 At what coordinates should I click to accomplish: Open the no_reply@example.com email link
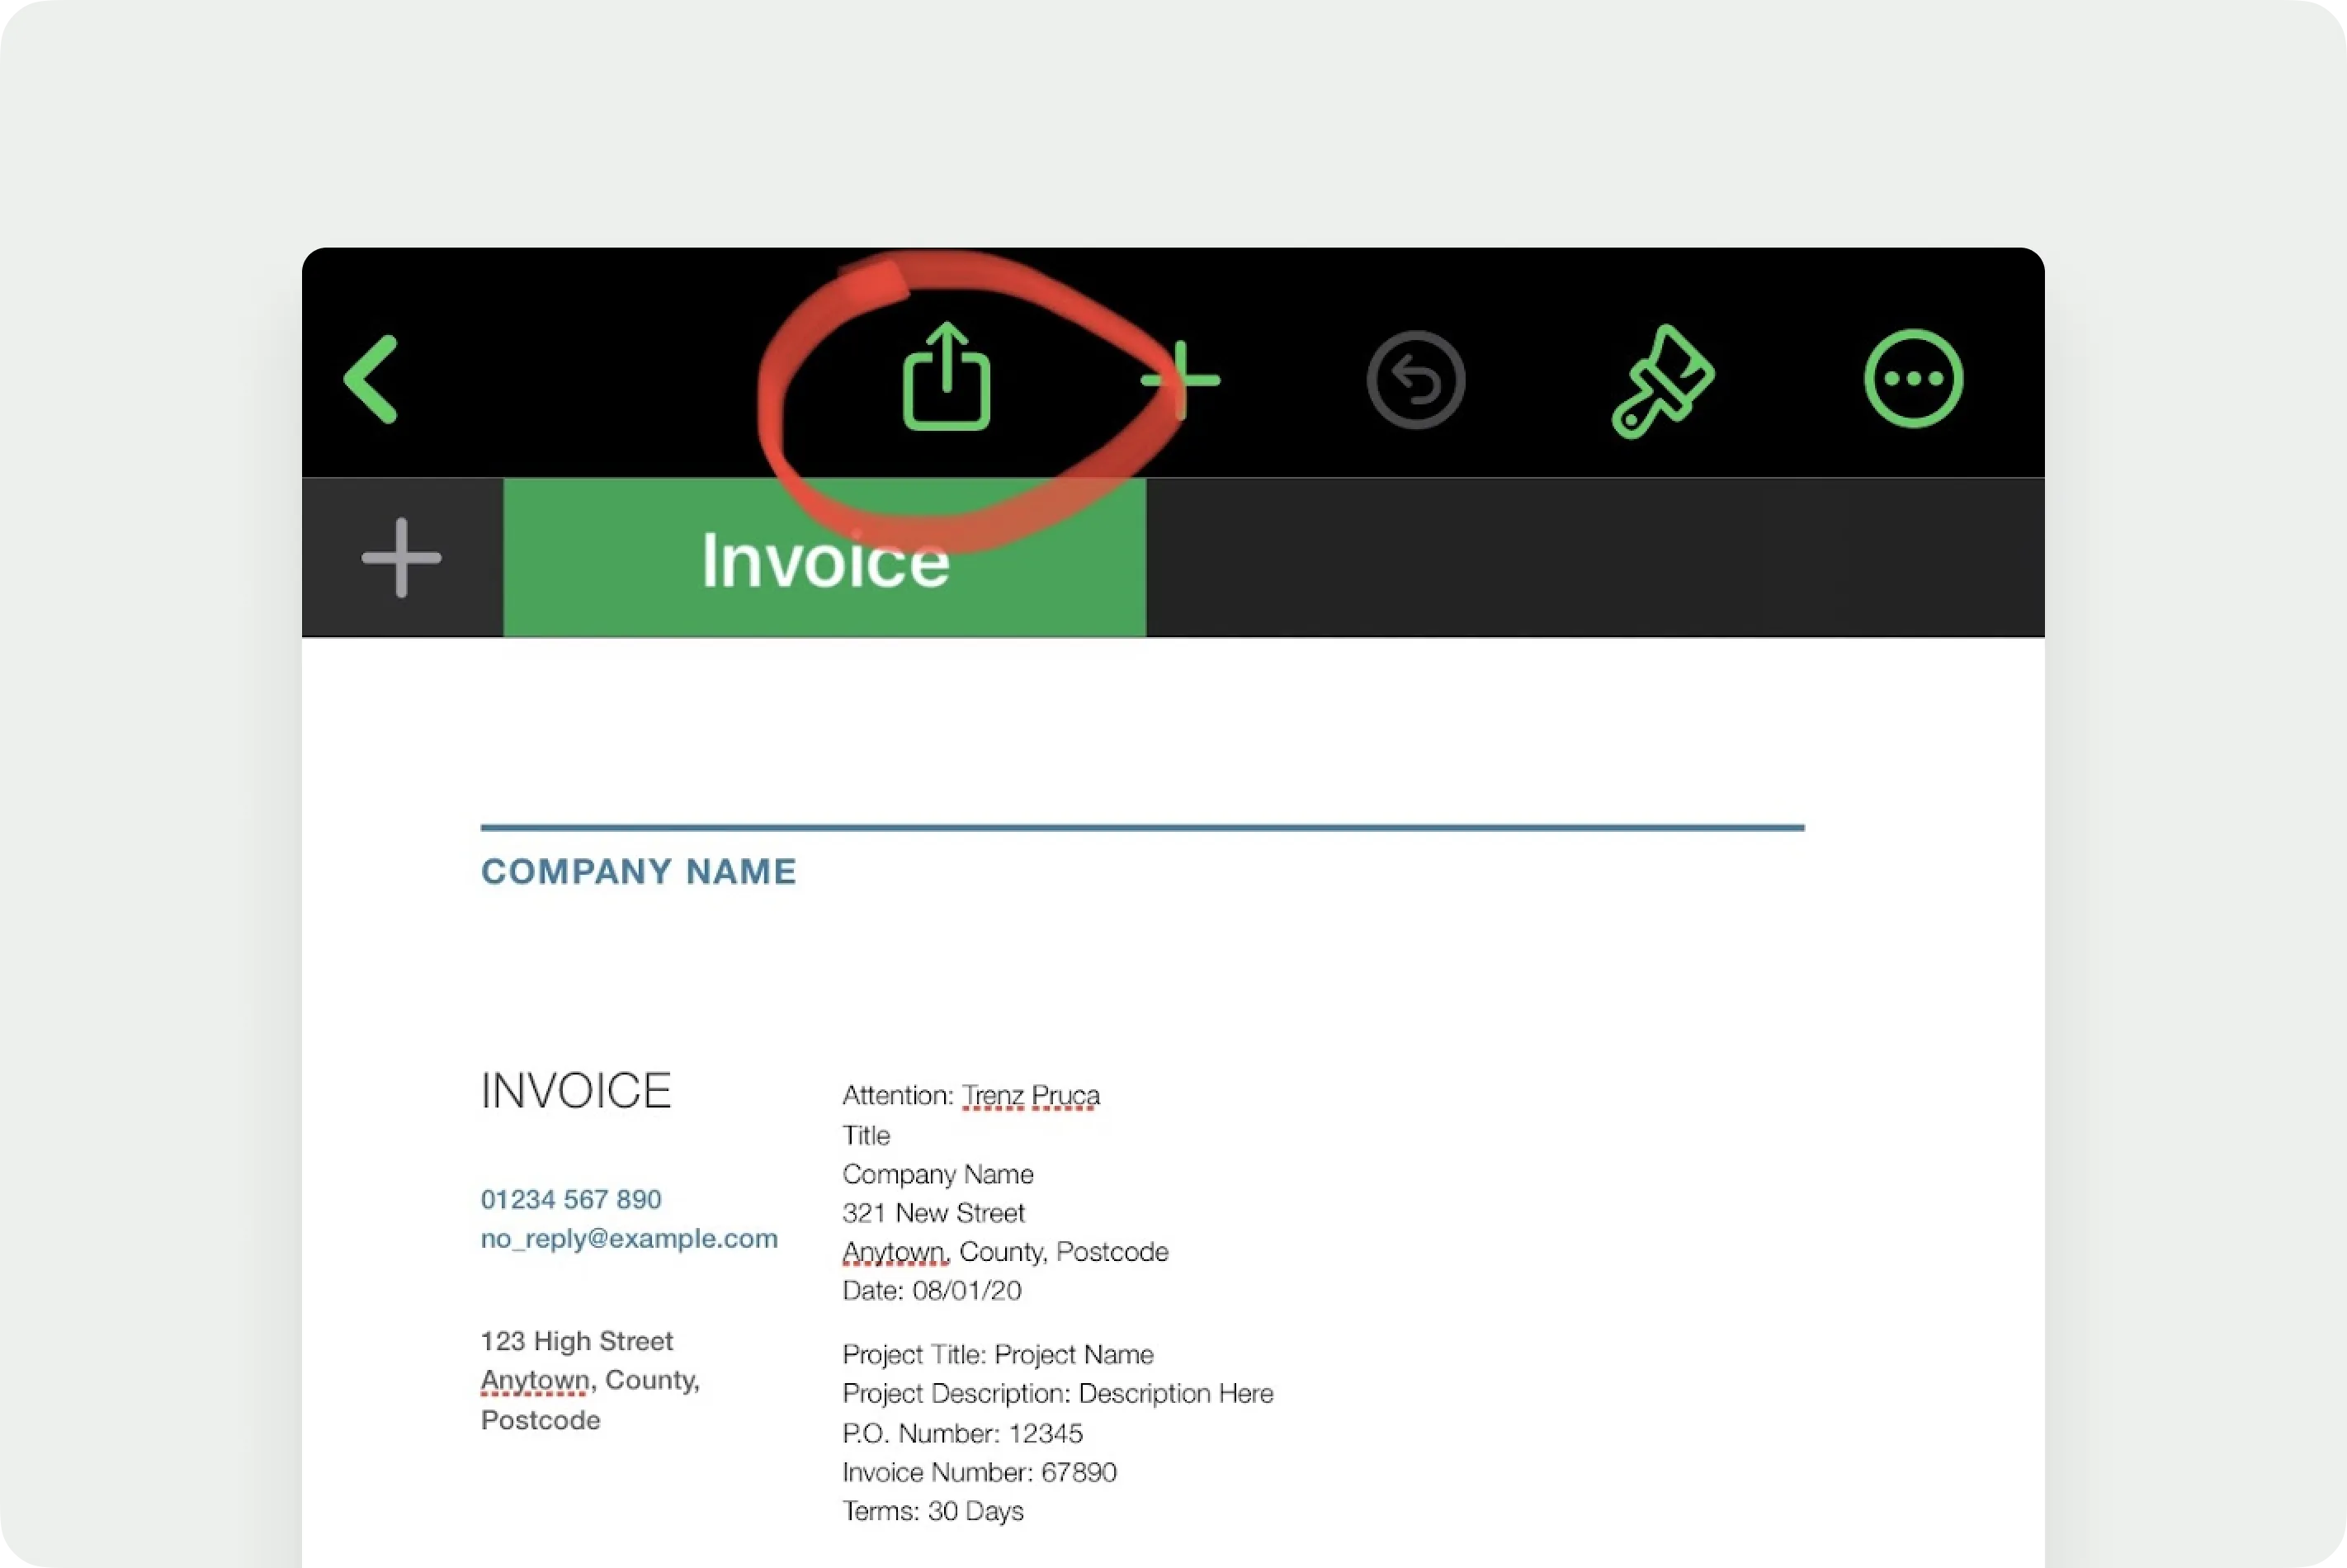[628, 1238]
